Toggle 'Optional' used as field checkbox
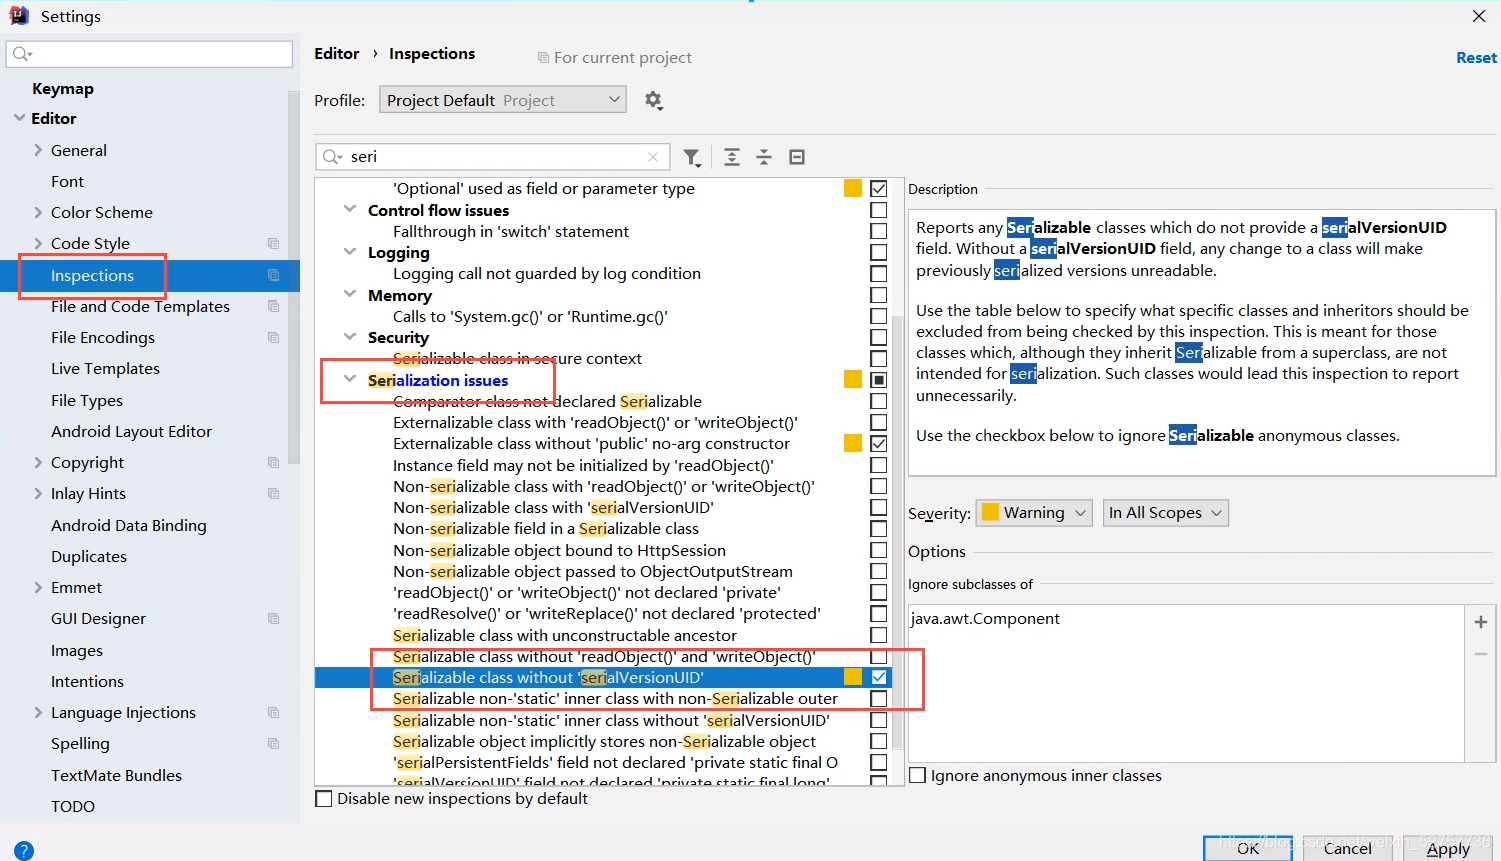 pyautogui.click(x=878, y=188)
